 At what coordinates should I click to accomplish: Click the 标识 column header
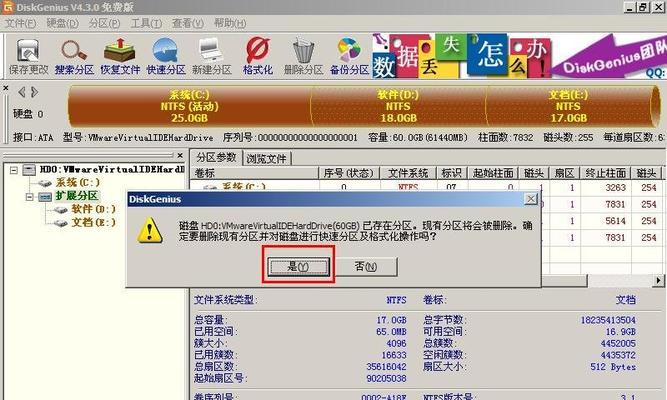(452, 173)
